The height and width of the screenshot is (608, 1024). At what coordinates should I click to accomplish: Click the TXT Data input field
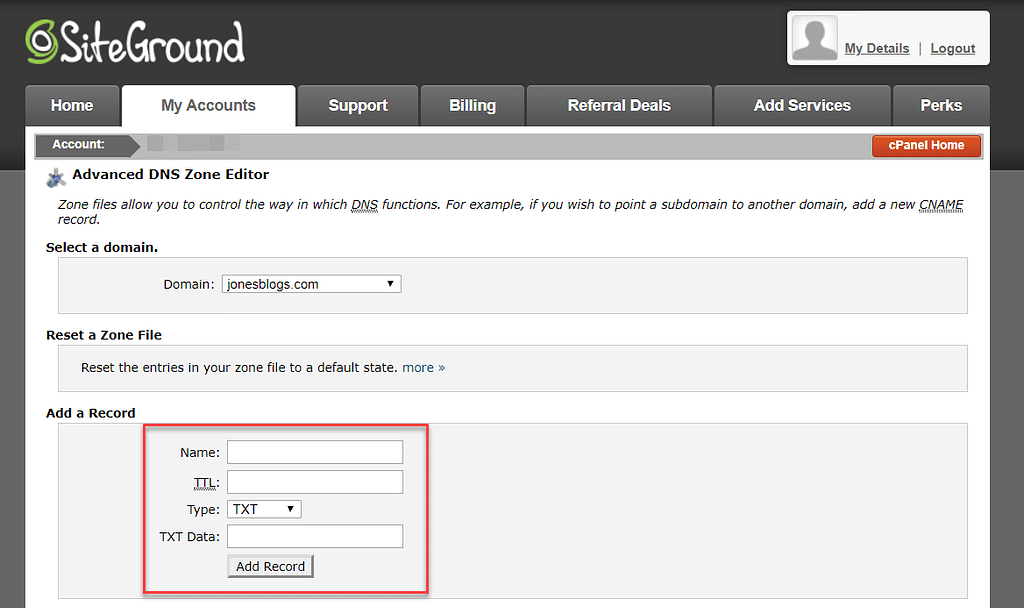click(315, 536)
